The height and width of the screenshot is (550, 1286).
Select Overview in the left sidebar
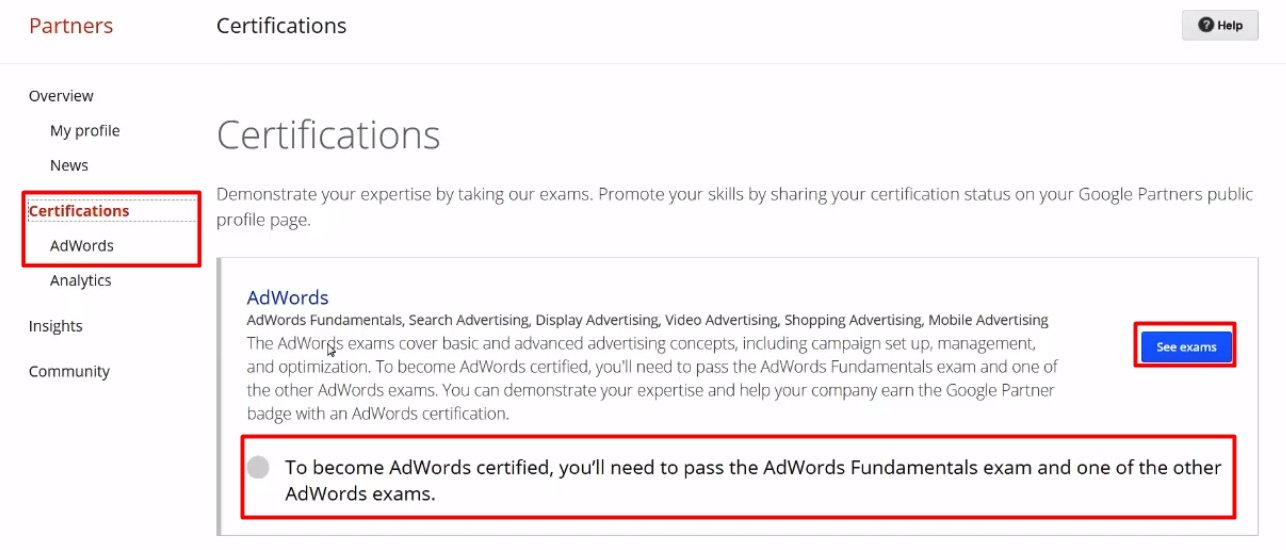pos(61,96)
